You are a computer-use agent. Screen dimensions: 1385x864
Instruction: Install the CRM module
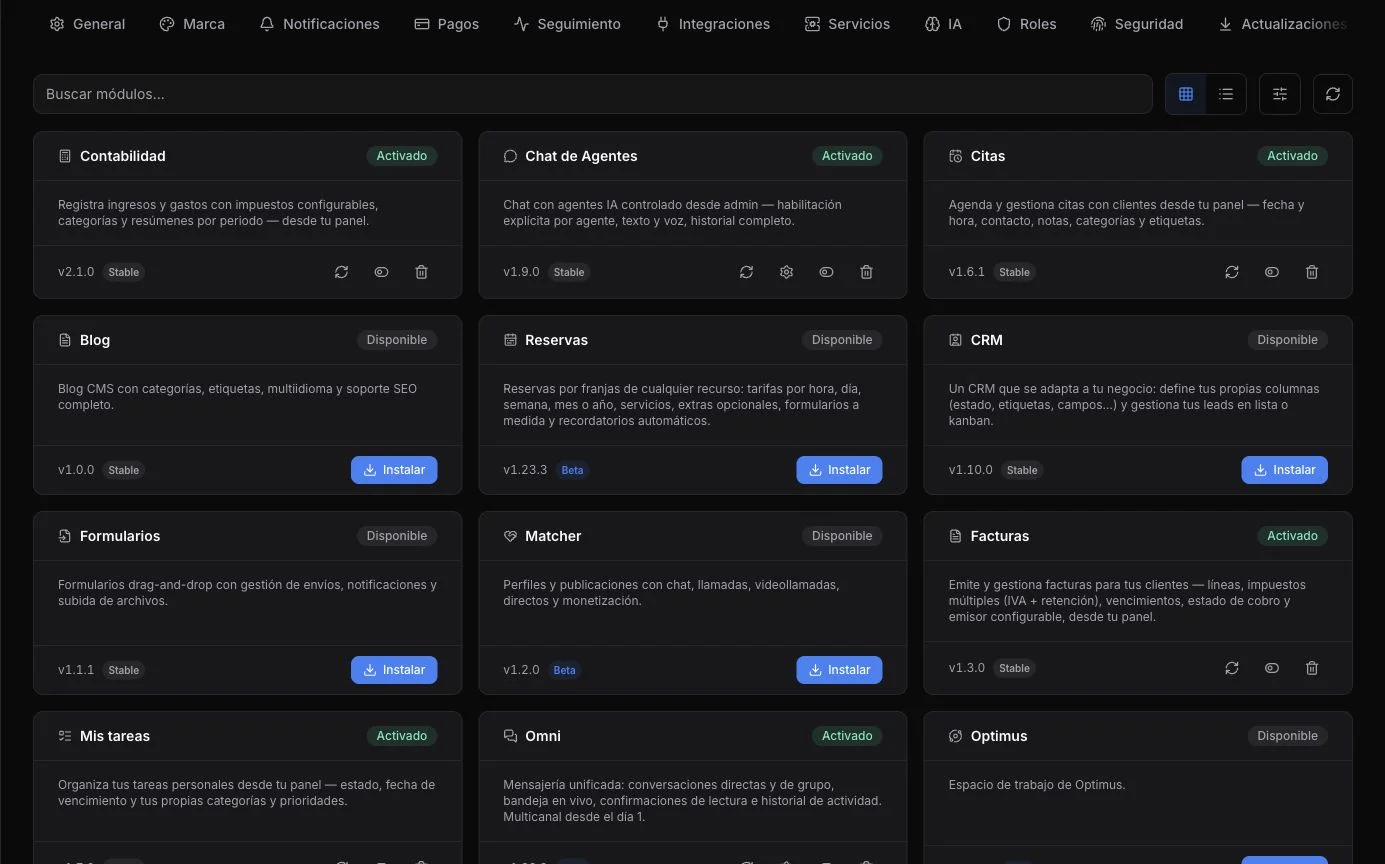coord(1284,470)
